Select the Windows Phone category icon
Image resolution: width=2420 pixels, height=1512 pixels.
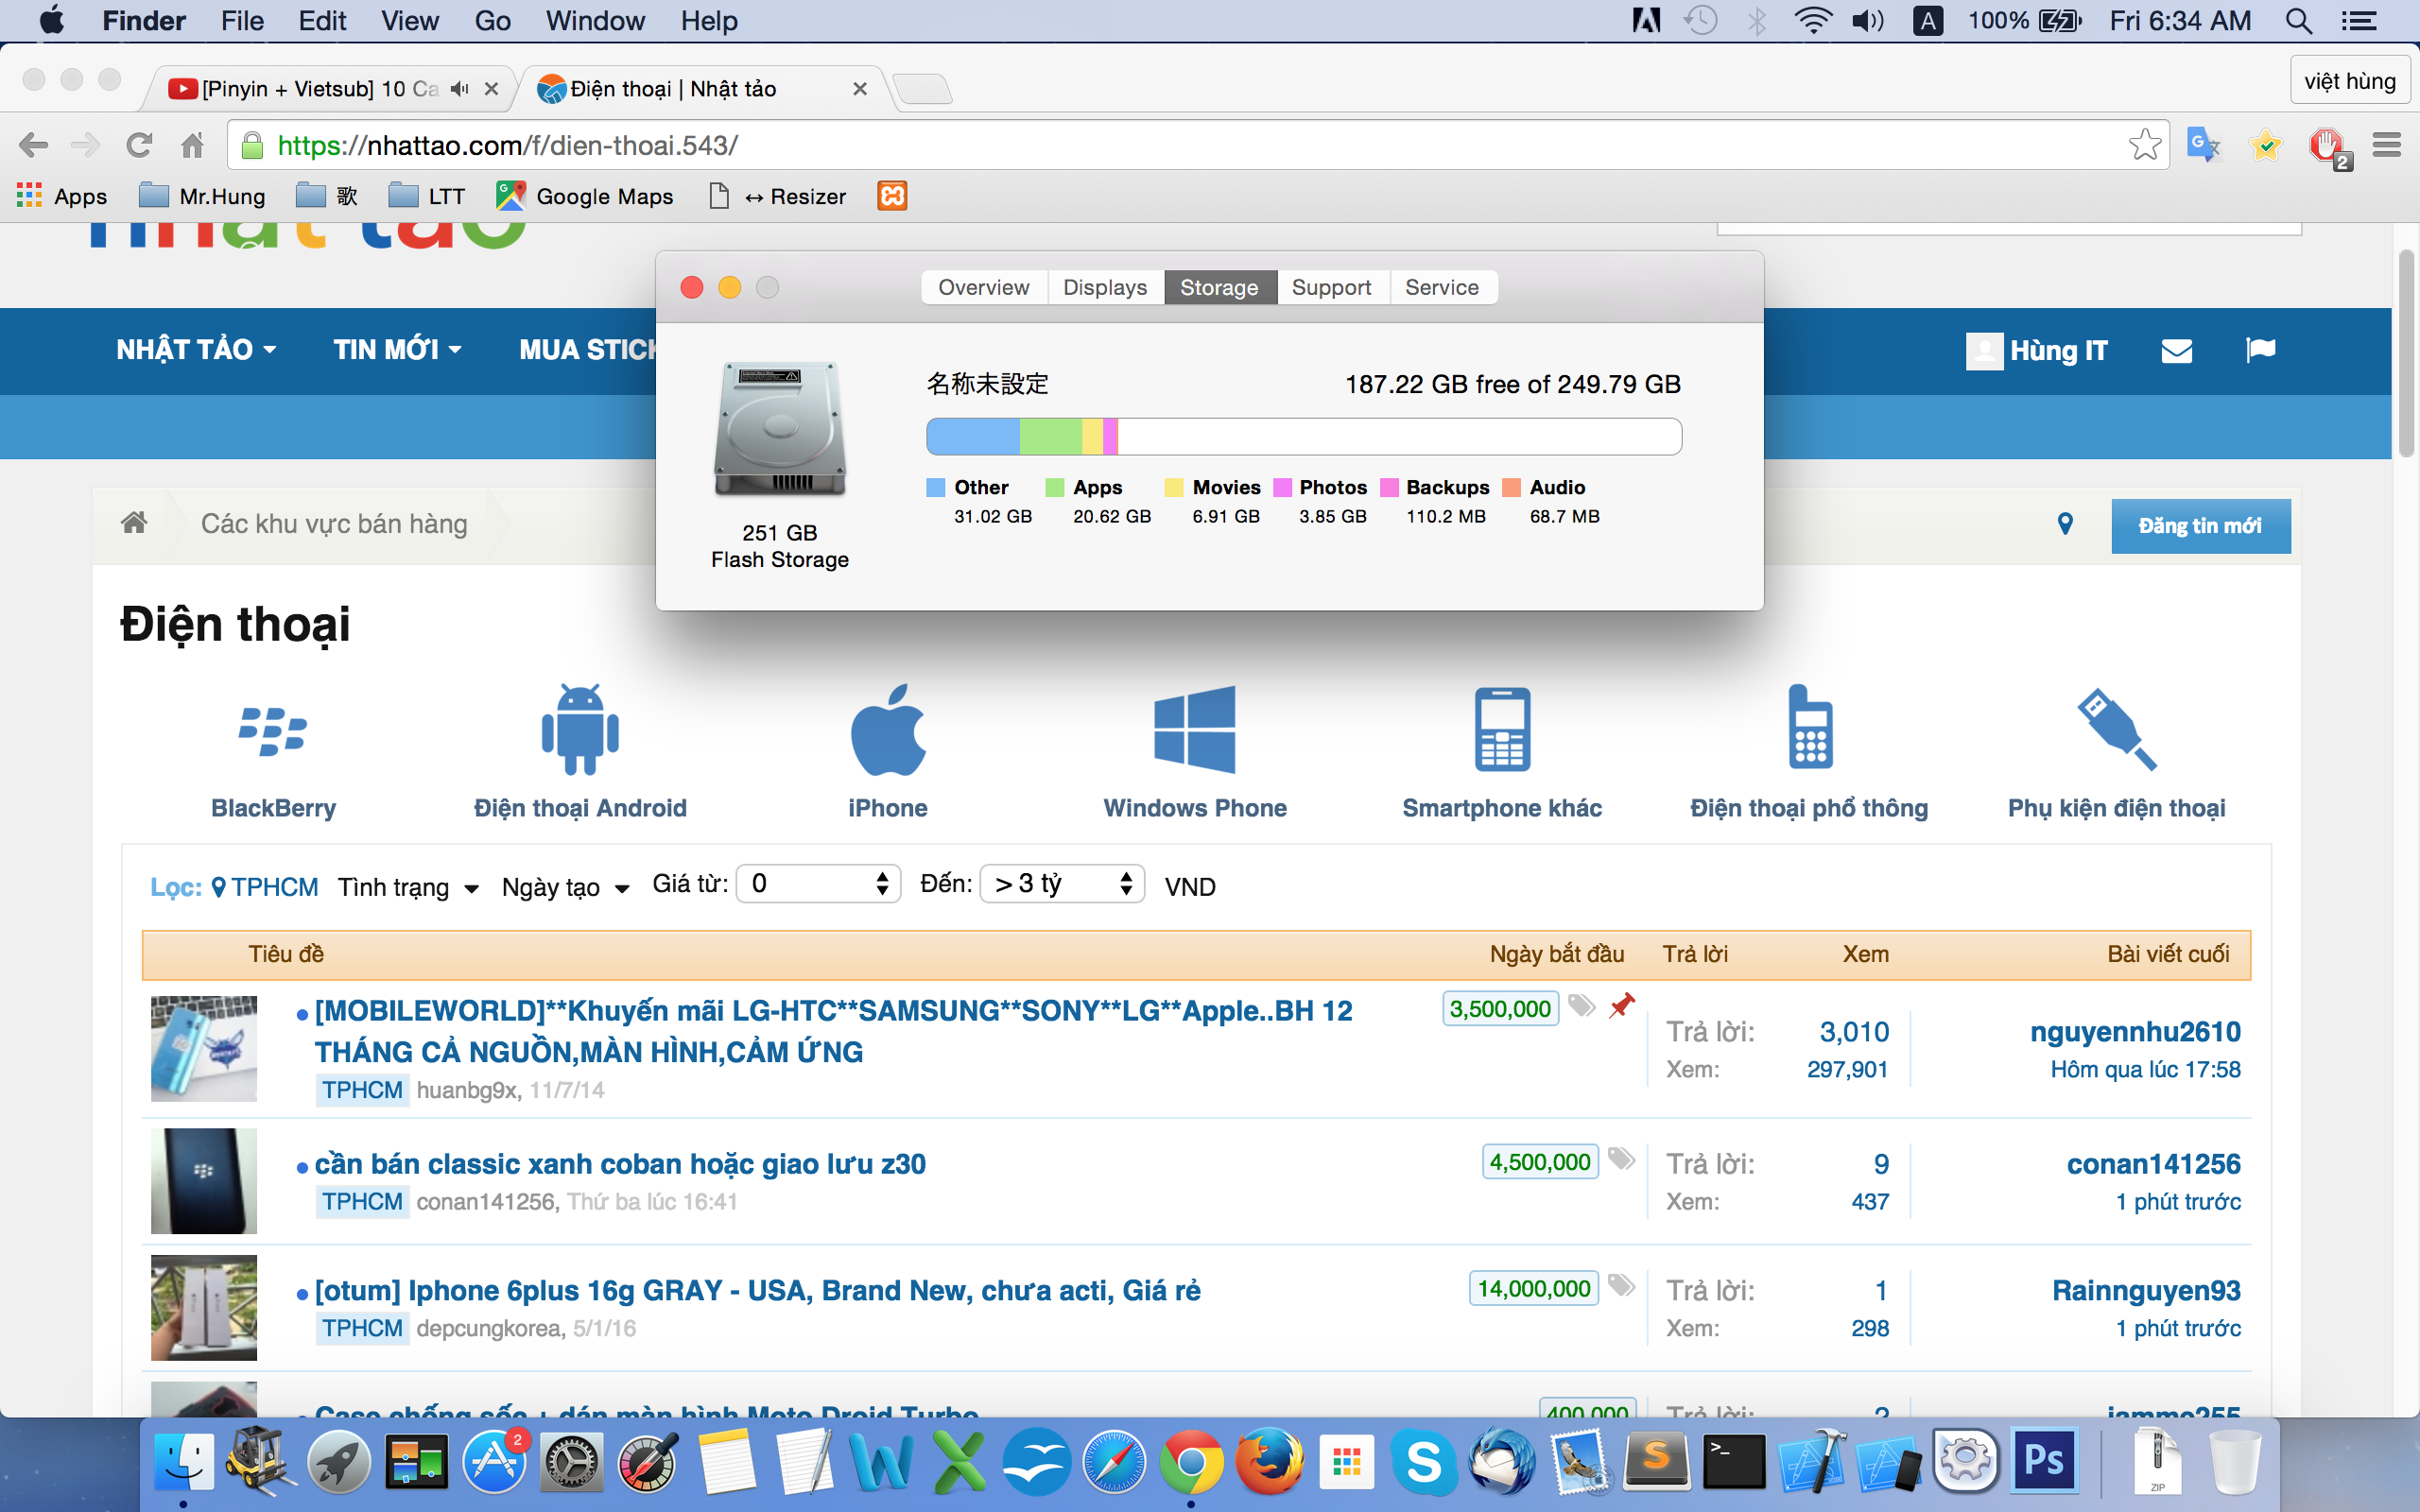[1194, 731]
